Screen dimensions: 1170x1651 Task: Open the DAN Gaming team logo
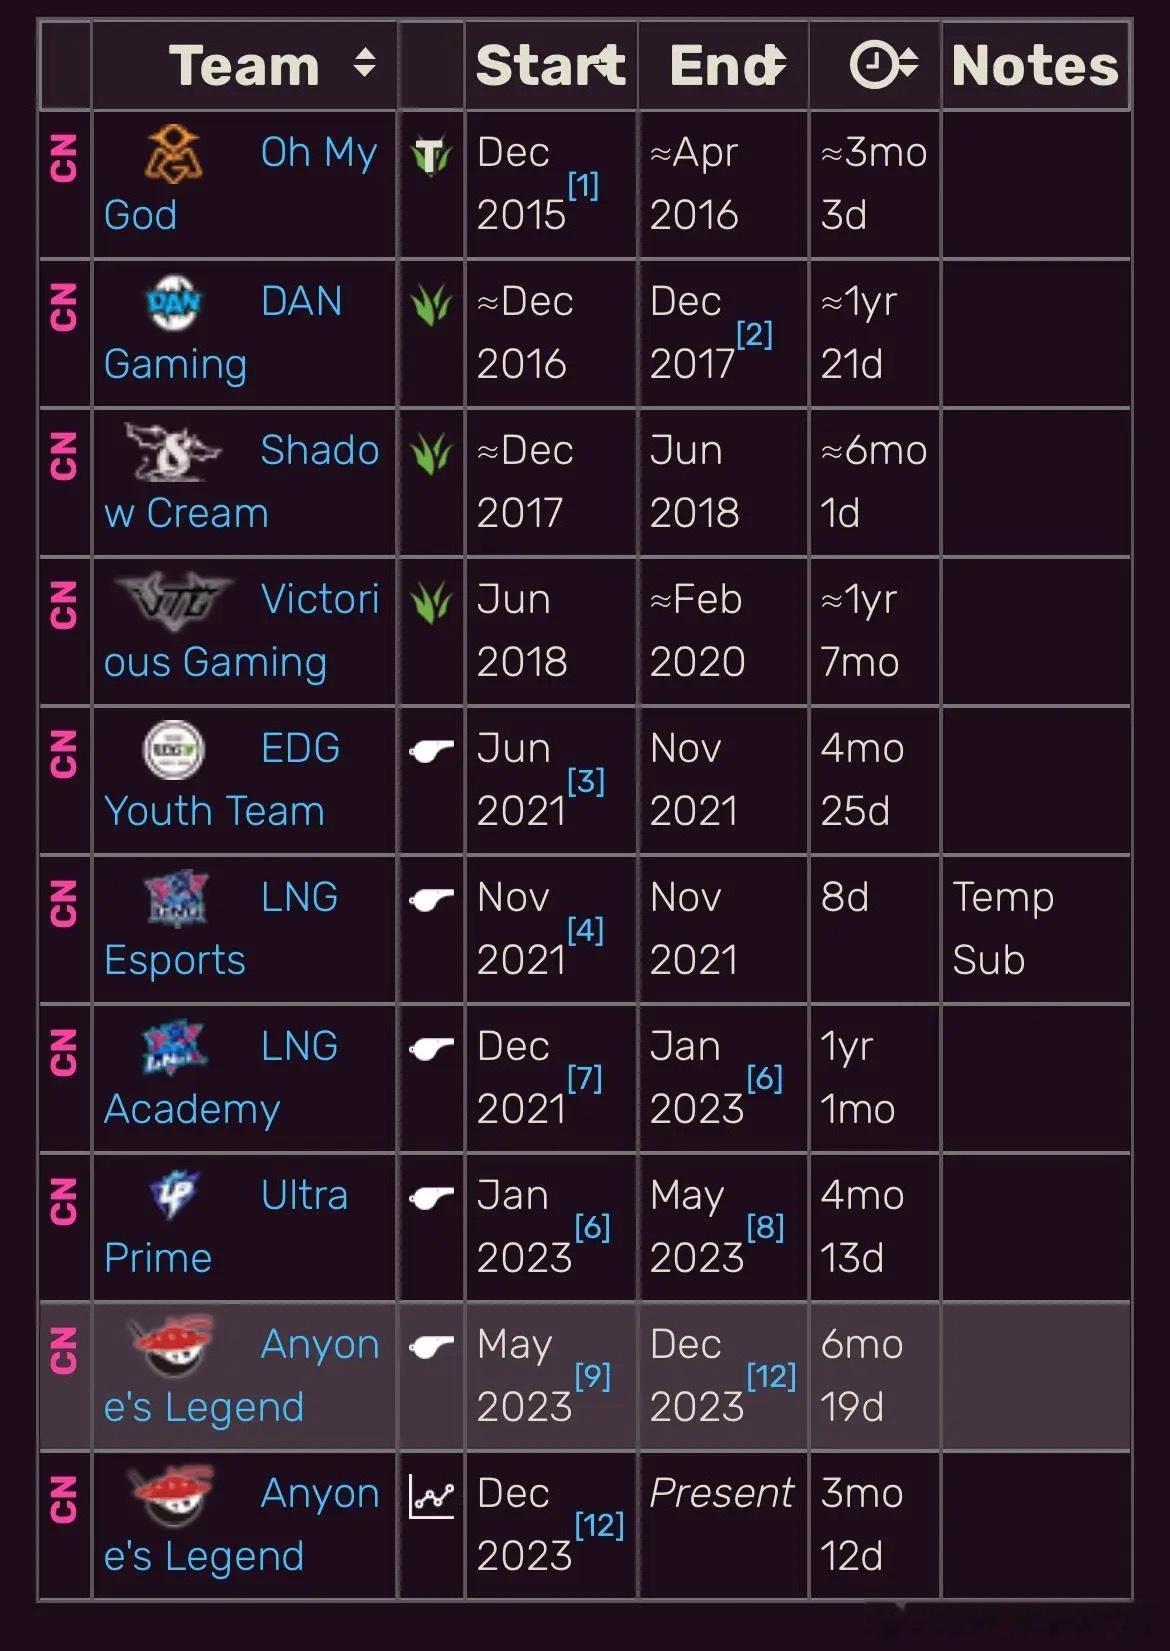coord(174,303)
